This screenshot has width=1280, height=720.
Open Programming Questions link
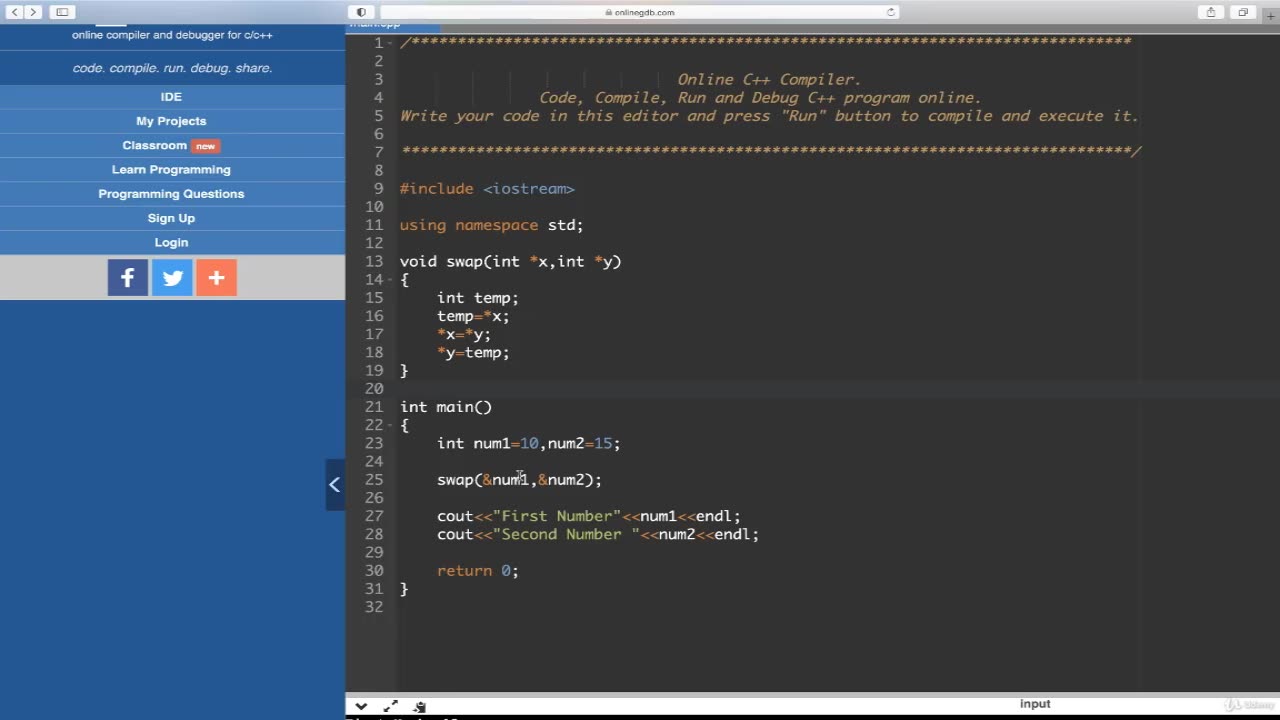click(171, 194)
